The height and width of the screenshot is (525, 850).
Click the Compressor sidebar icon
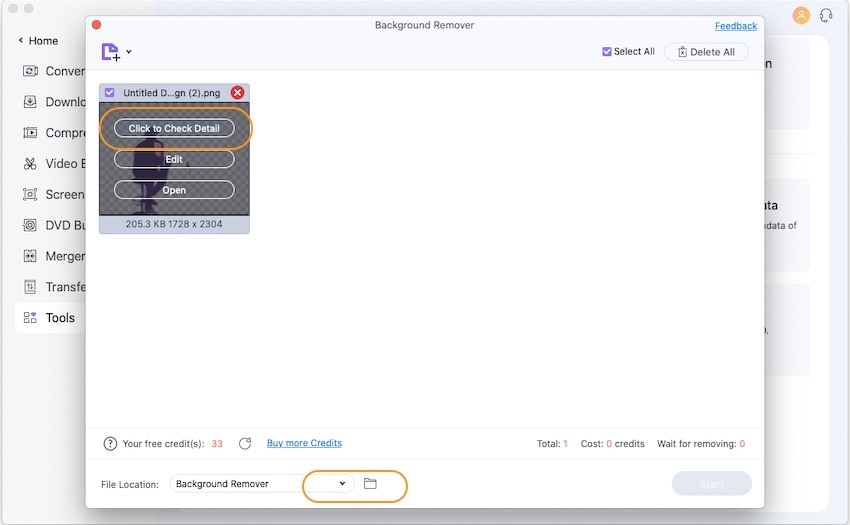[x=30, y=133]
